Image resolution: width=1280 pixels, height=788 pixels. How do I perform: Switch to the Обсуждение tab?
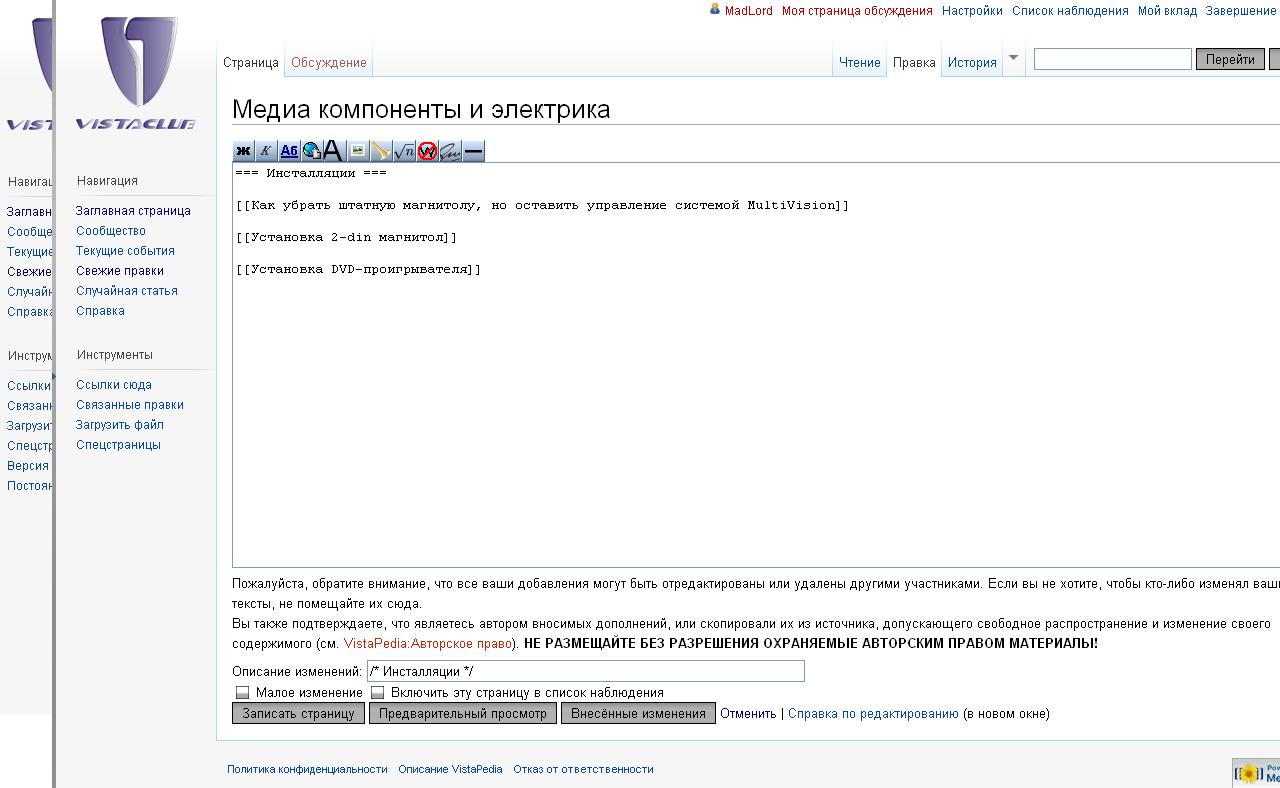tap(329, 62)
